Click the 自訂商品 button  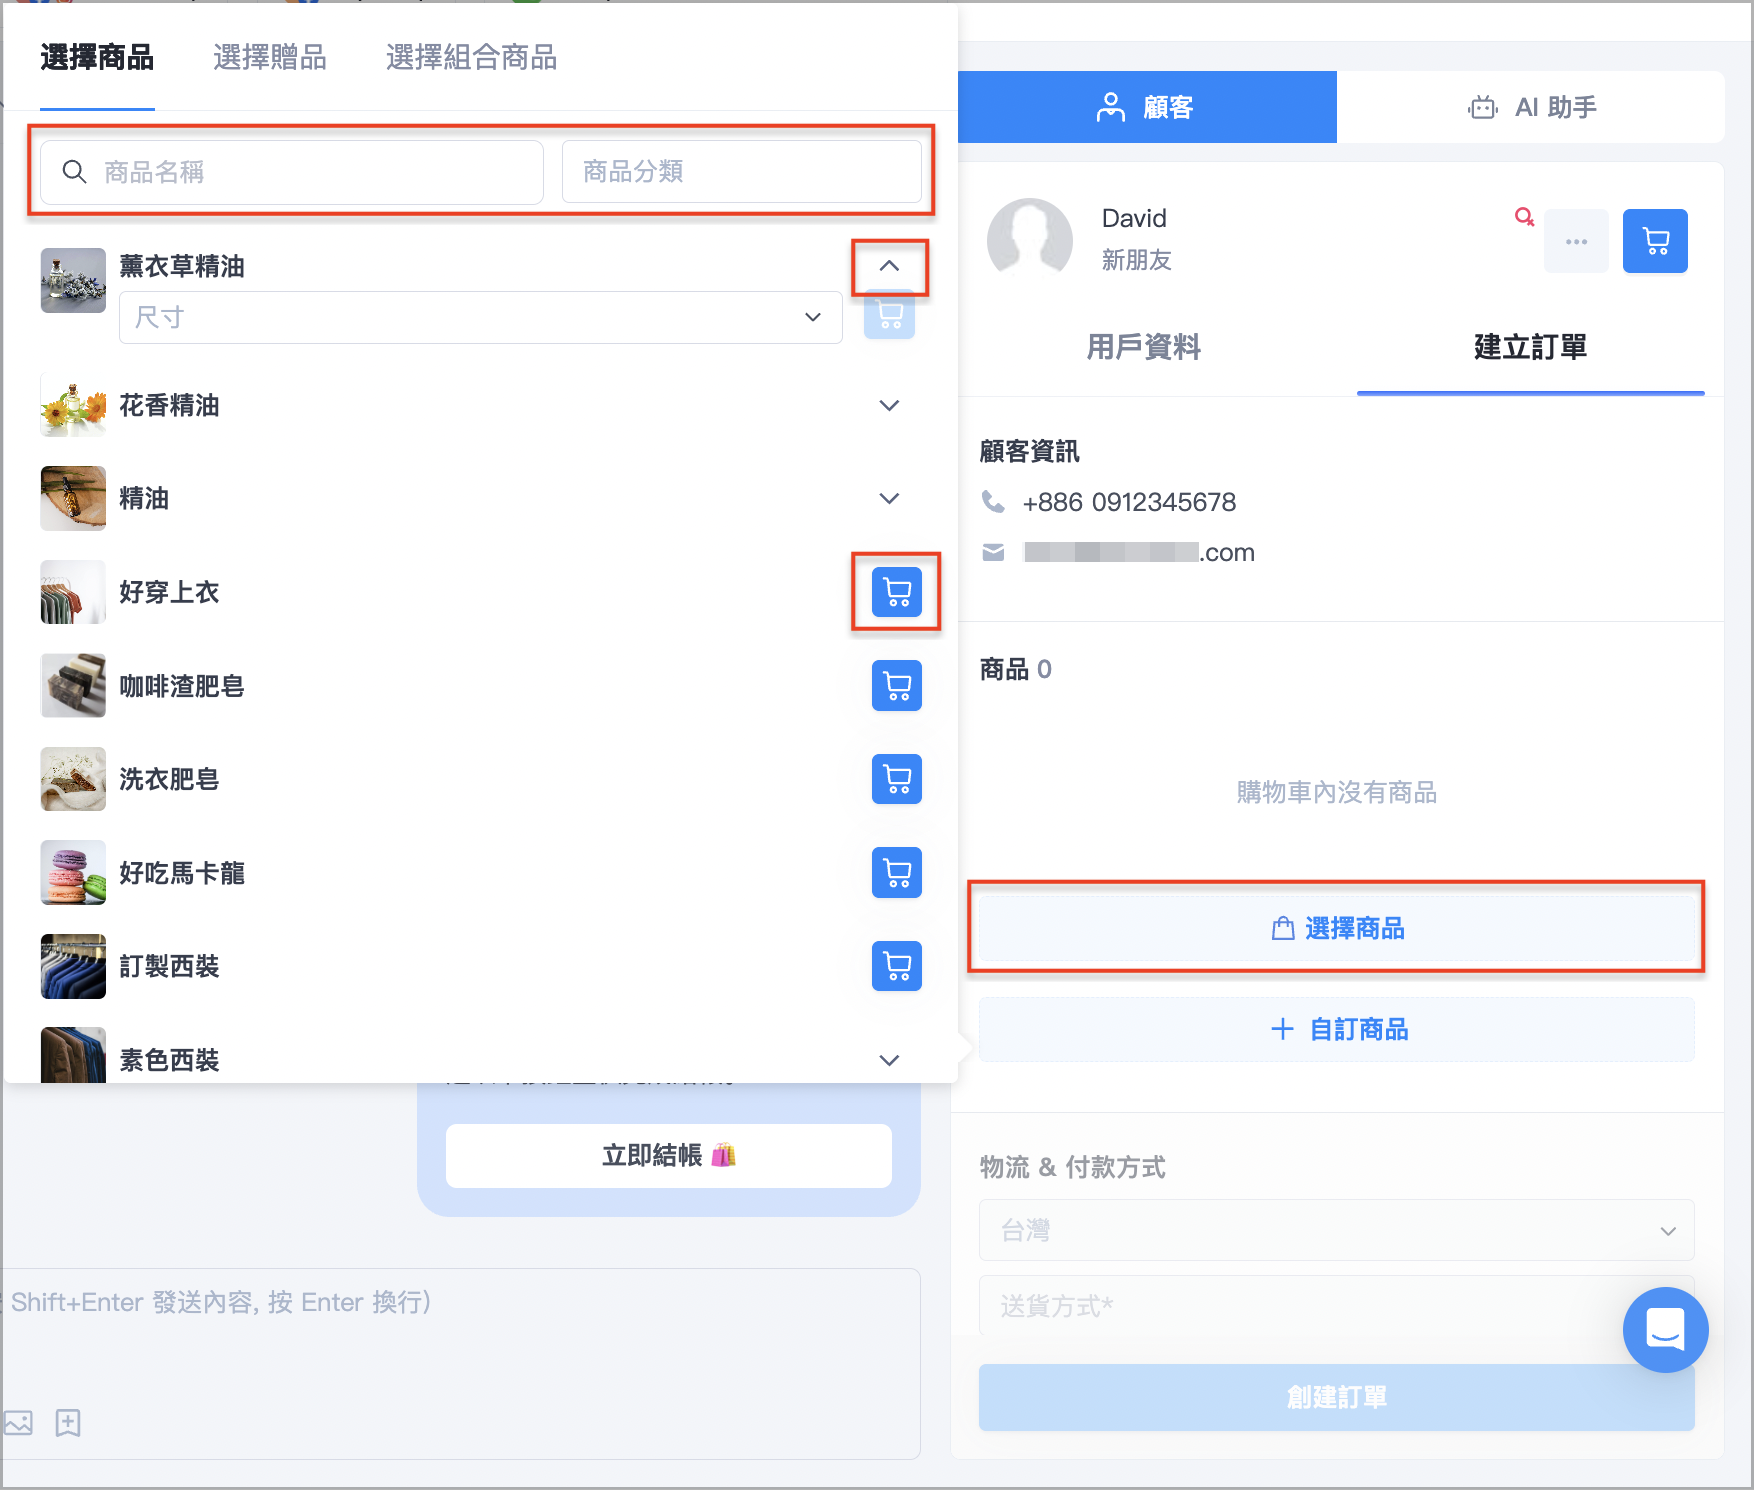(1336, 1029)
